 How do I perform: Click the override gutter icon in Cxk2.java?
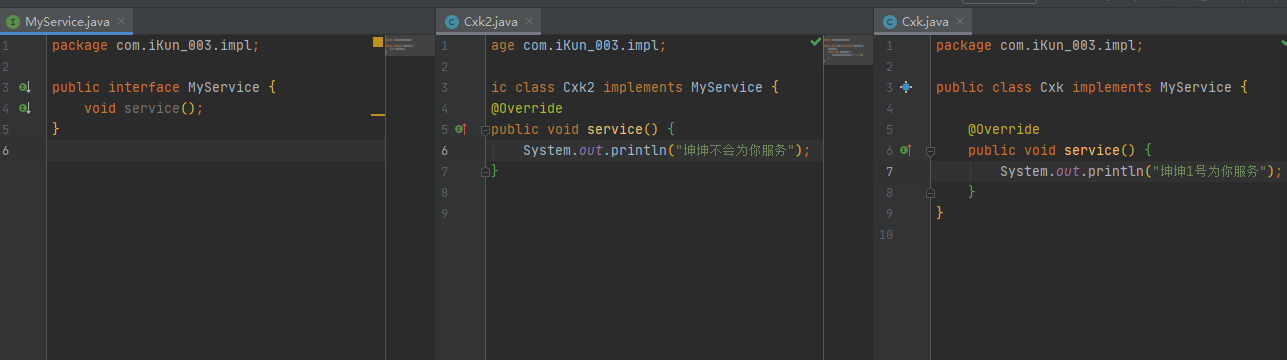[x=461, y=129]
